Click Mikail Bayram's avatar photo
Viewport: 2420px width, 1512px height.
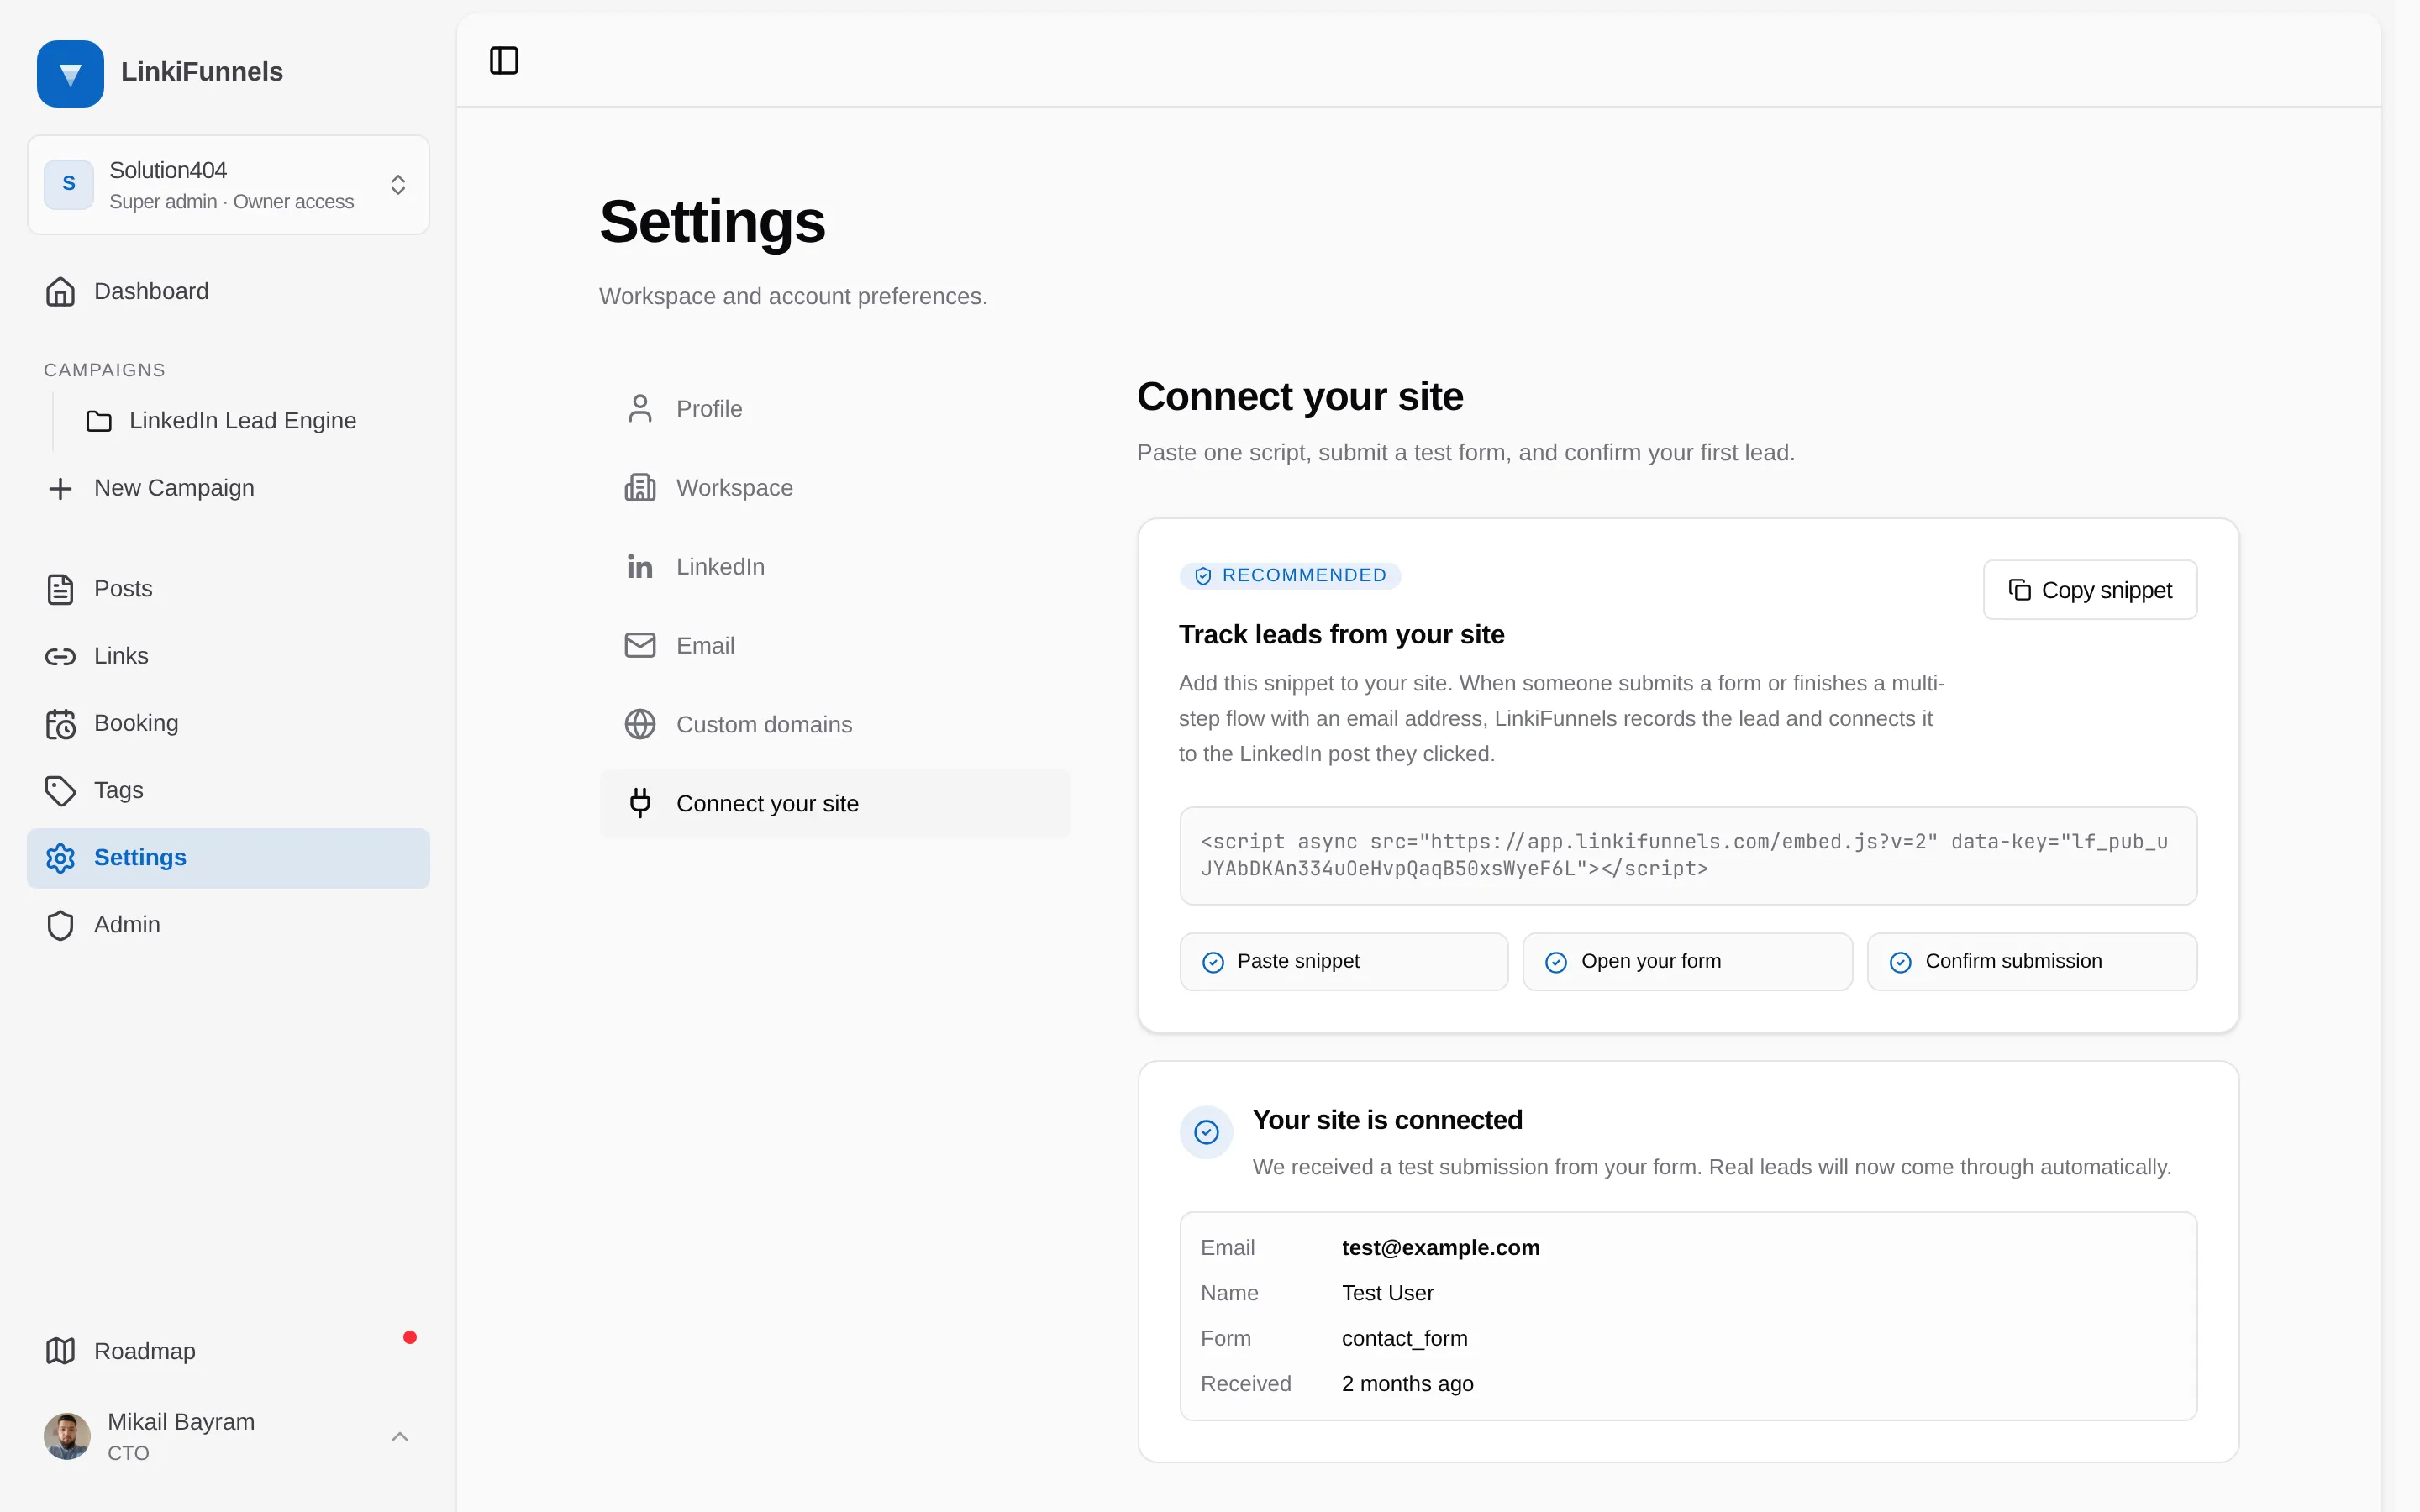point(67,1437)
